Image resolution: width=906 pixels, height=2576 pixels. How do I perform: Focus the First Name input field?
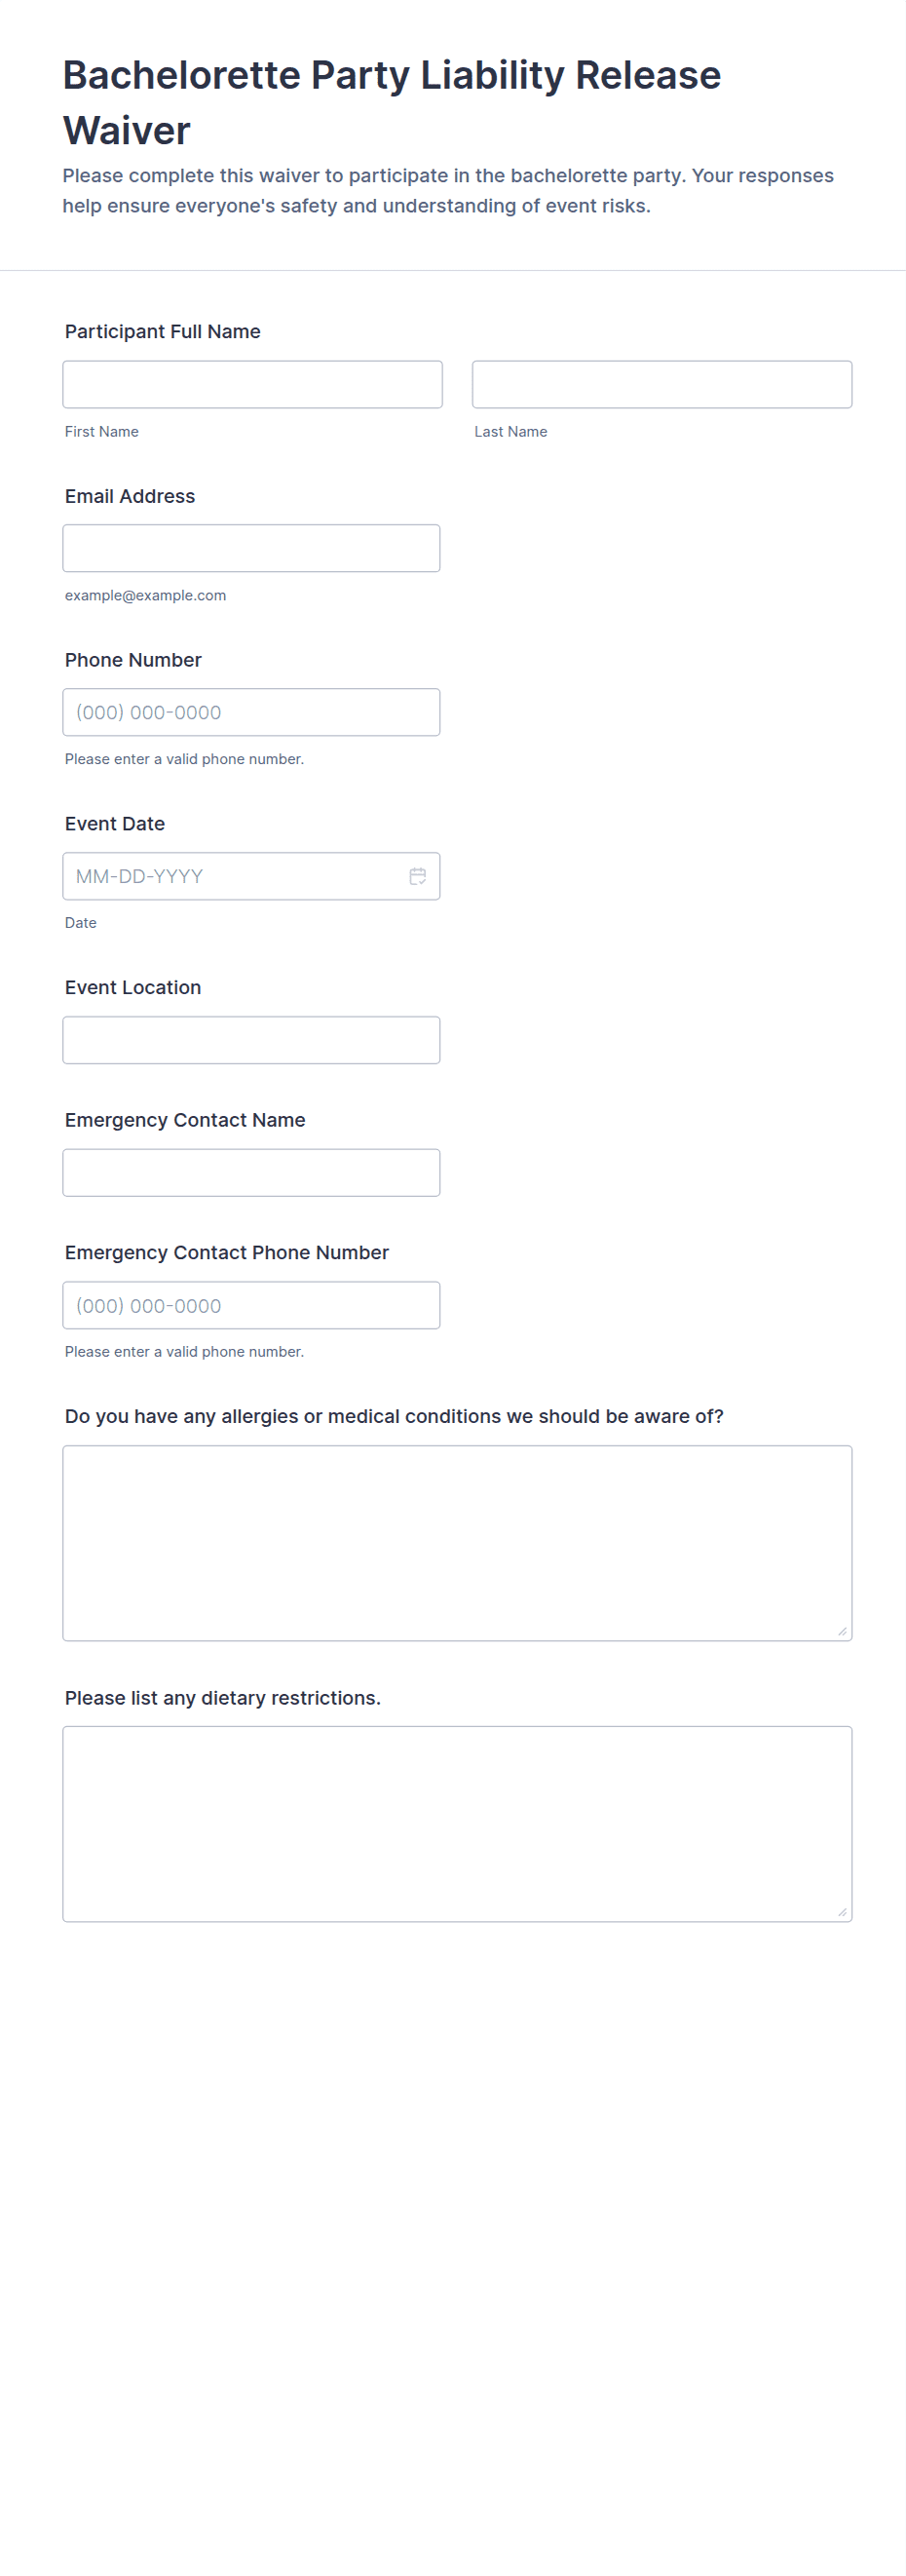tap(252, 385)
